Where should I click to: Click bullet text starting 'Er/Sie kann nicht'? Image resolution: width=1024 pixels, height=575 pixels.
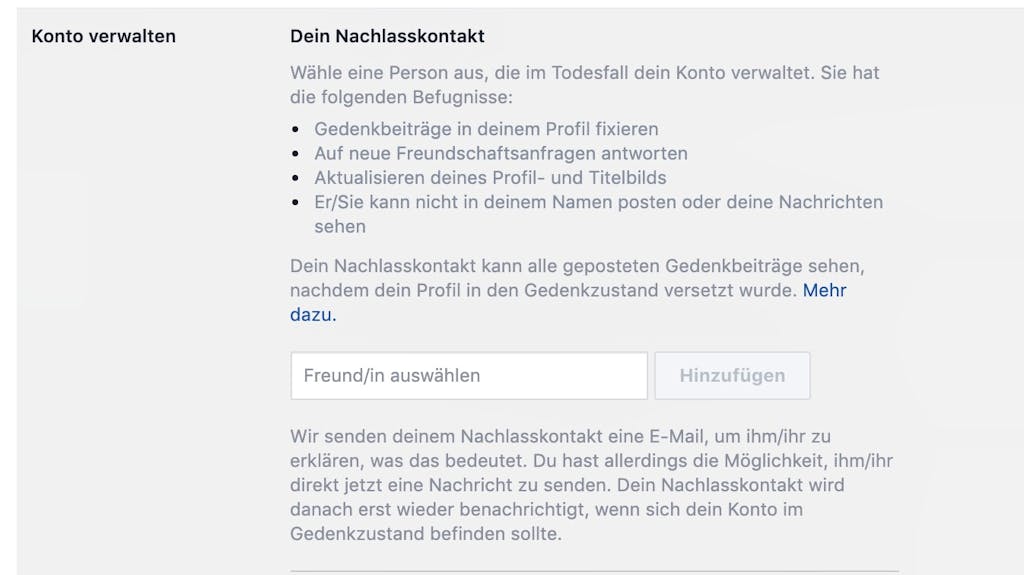tap(598, 214)
